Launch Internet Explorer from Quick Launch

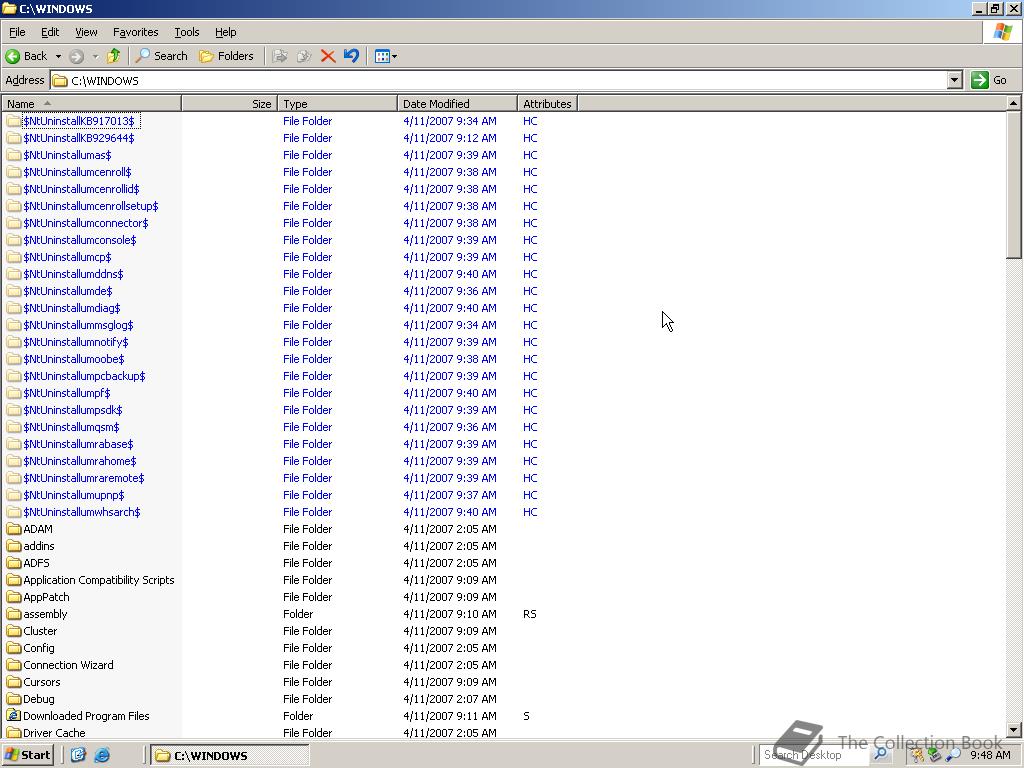pos(102,755)
